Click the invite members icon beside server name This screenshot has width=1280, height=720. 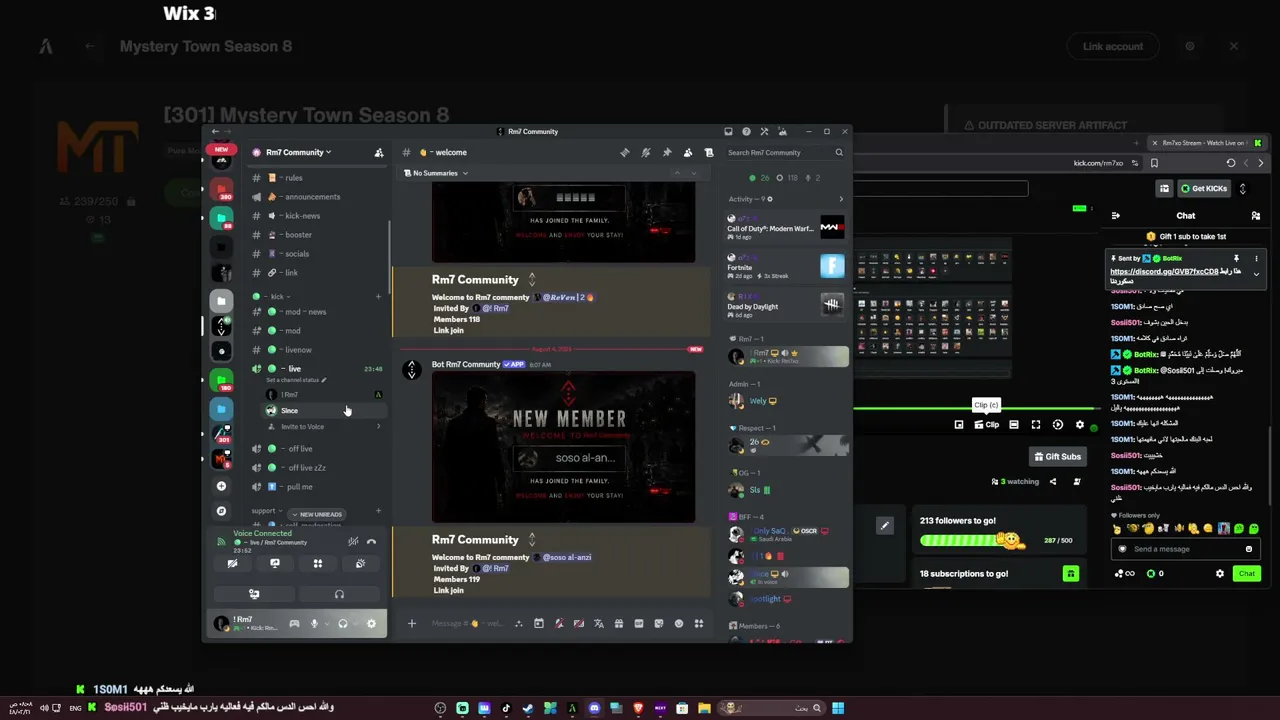pyautogui.click(x=379, y=152)
